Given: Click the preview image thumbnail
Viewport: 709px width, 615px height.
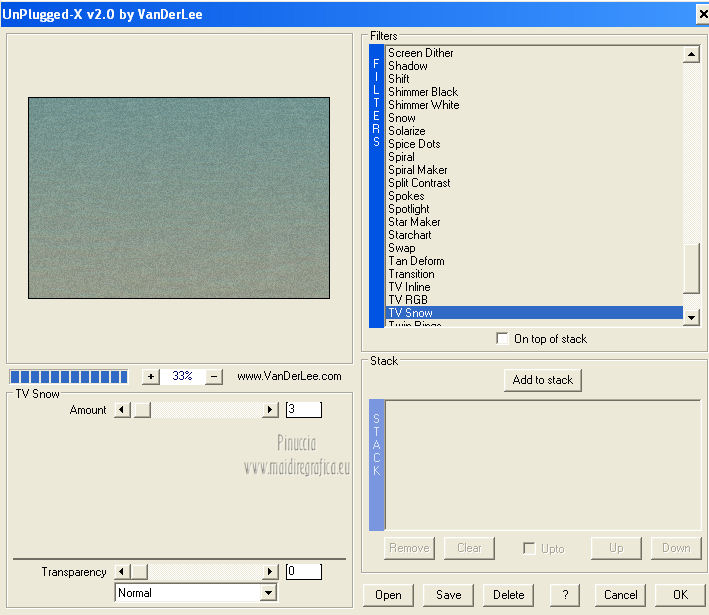Looking at the screenshot, I should tap(179, 198).
